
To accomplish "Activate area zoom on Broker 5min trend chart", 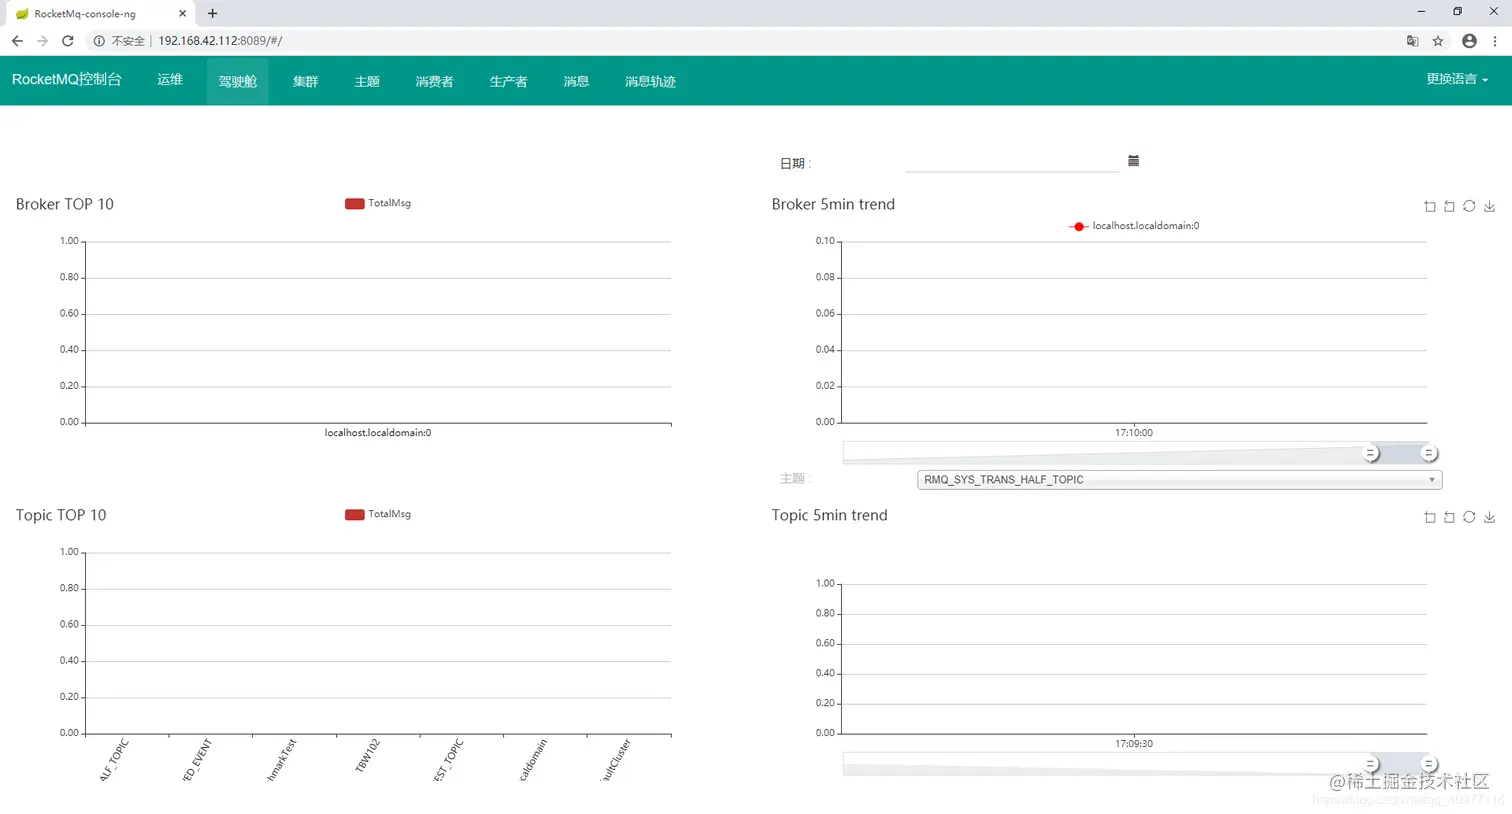I will pos(1430,206).
